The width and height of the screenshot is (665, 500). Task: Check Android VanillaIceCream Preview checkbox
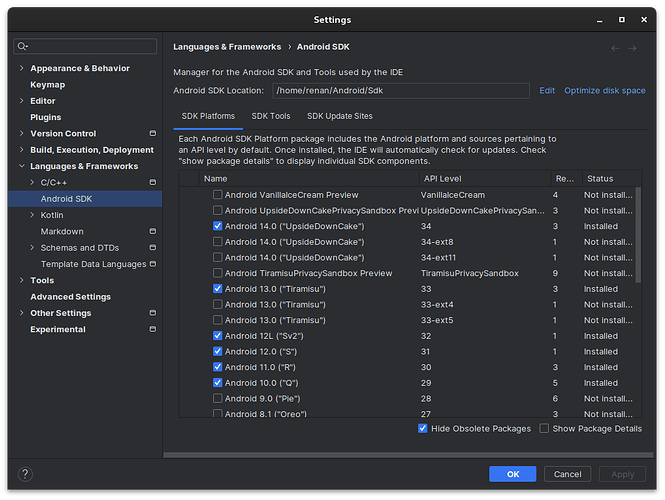[218, 195]
